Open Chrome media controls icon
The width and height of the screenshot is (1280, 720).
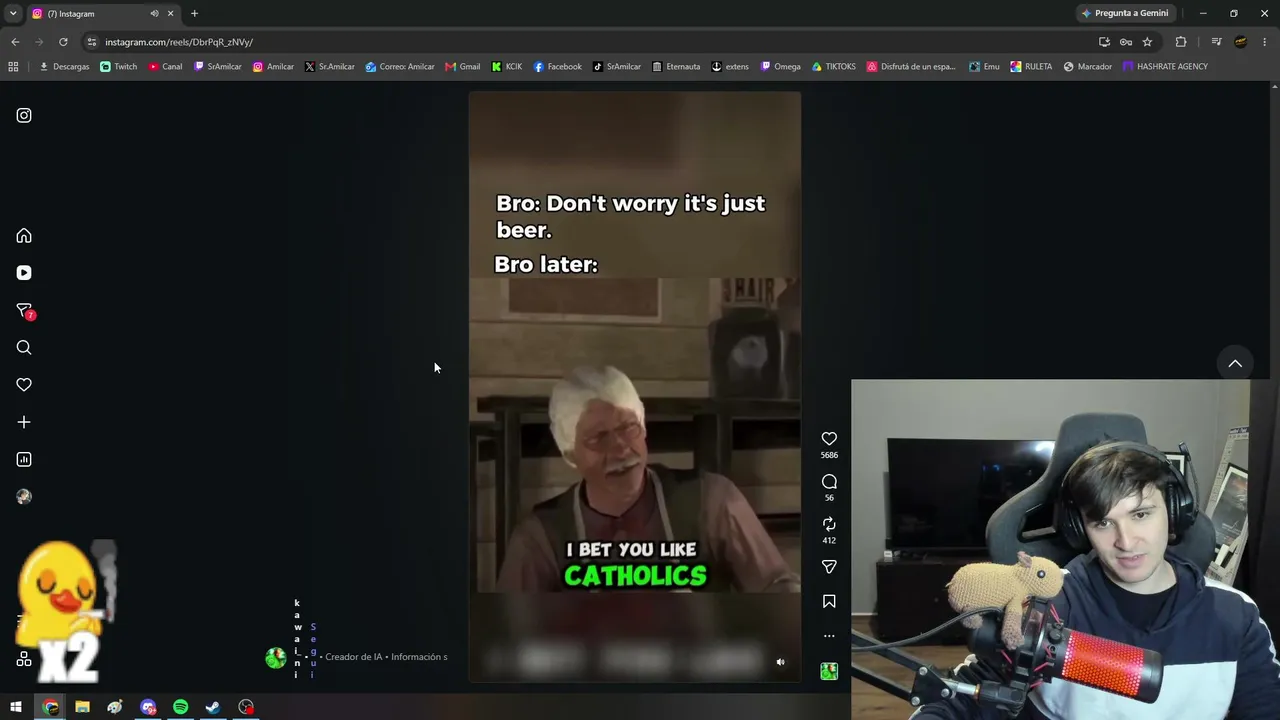click(1216, 42)
